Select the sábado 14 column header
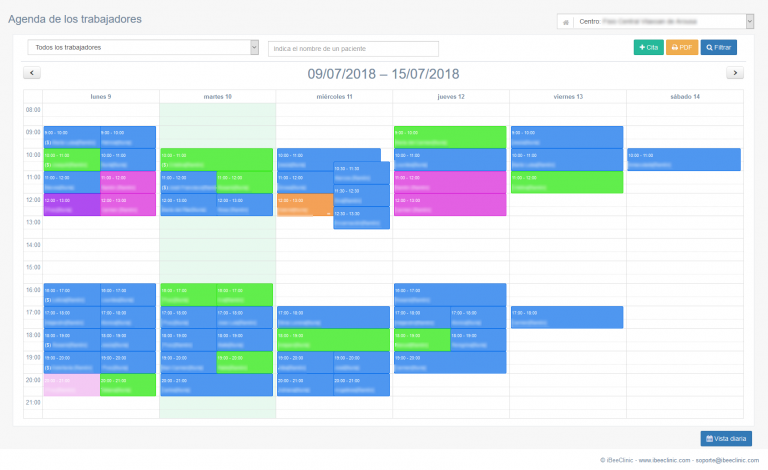The height and width of the screenshot is (470, 768). point(685,96)
